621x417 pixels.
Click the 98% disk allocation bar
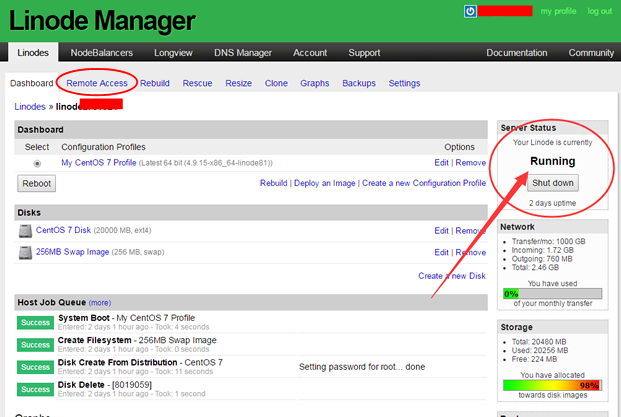552,385
